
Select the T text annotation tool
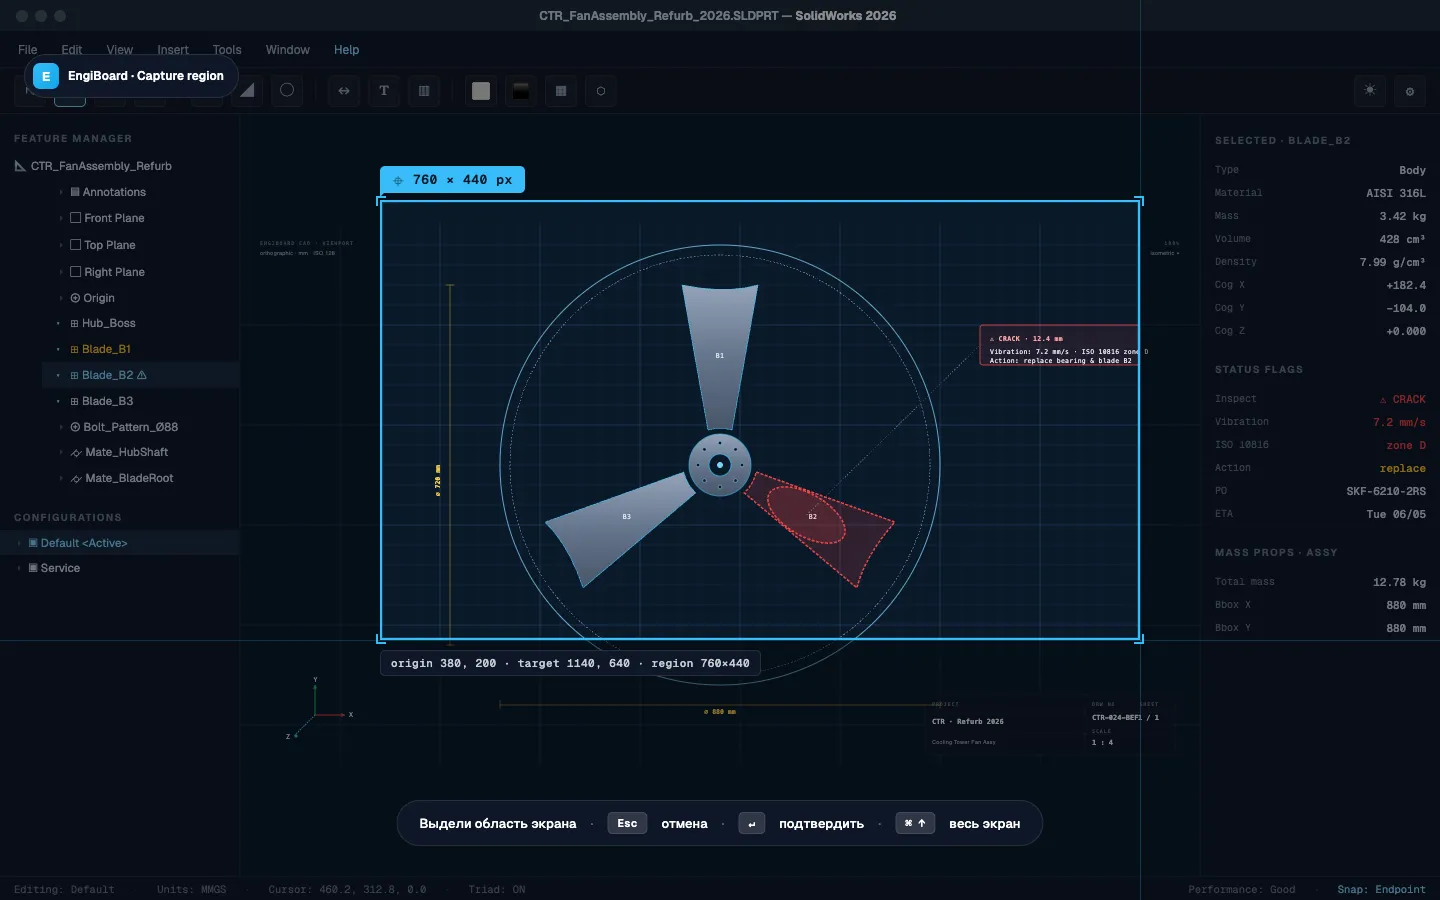384,91
